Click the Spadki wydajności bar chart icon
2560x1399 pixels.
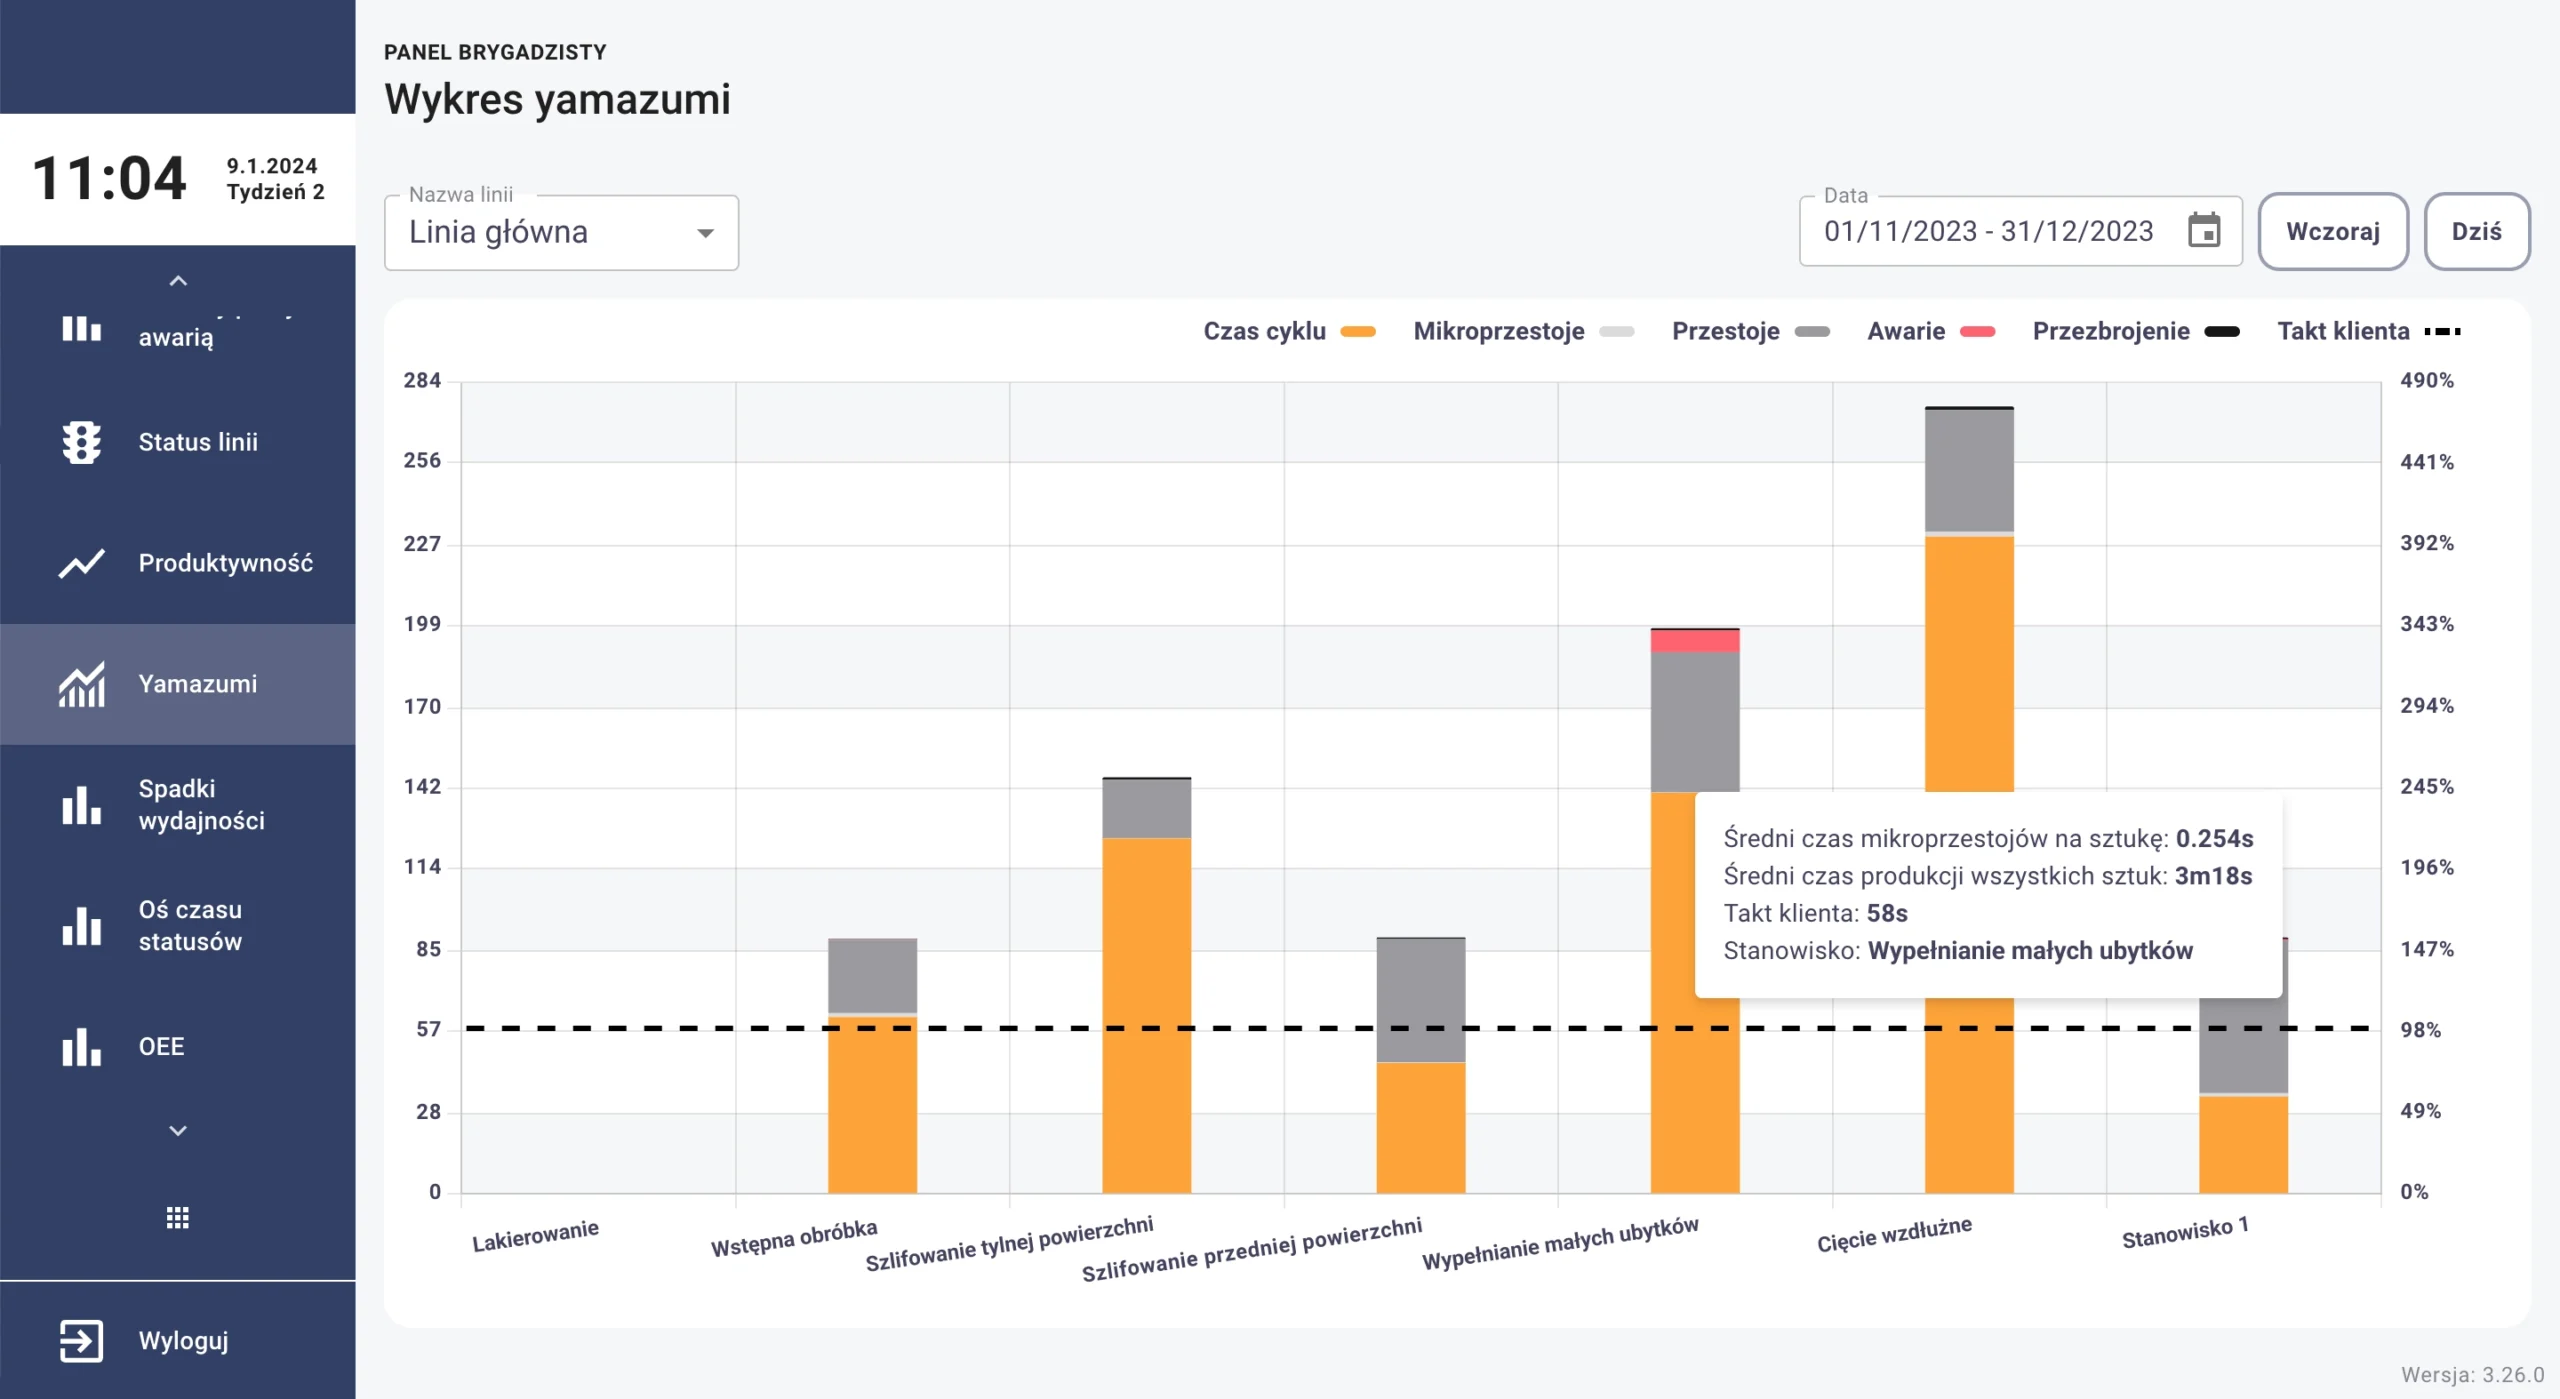81,805
